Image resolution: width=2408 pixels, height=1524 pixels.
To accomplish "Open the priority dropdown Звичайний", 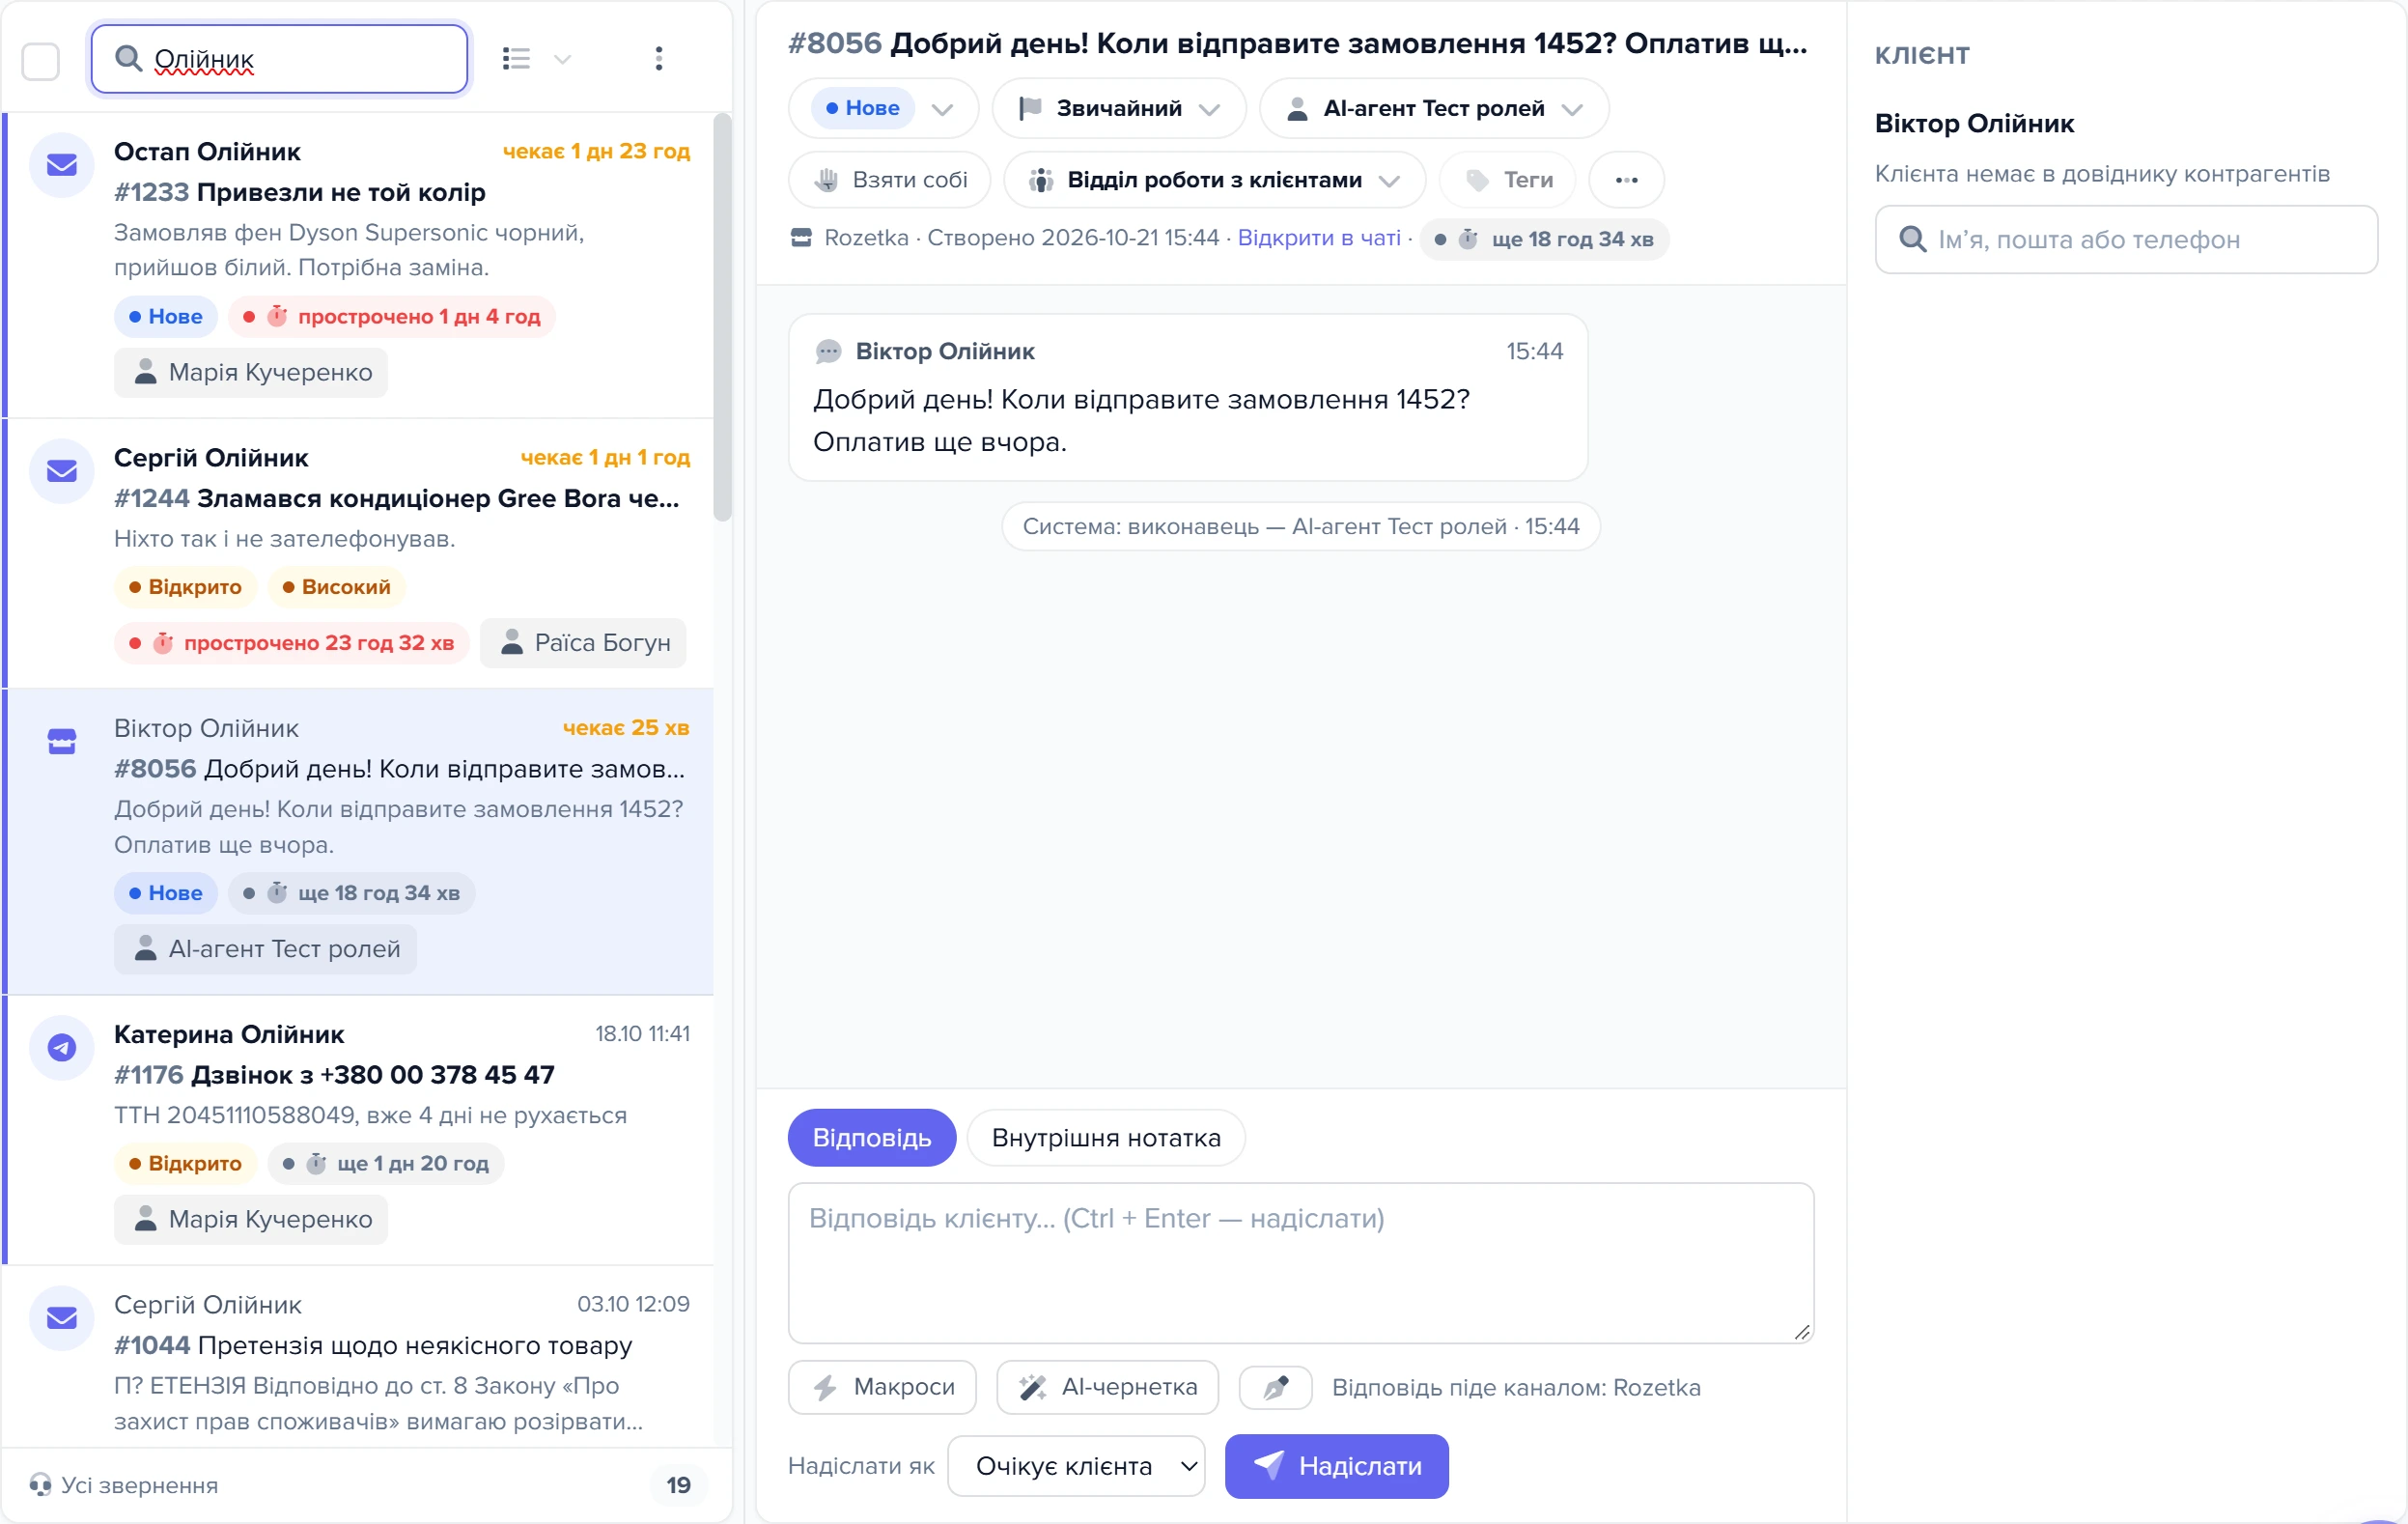I will pyautogui.click(x=1118, y=108).
